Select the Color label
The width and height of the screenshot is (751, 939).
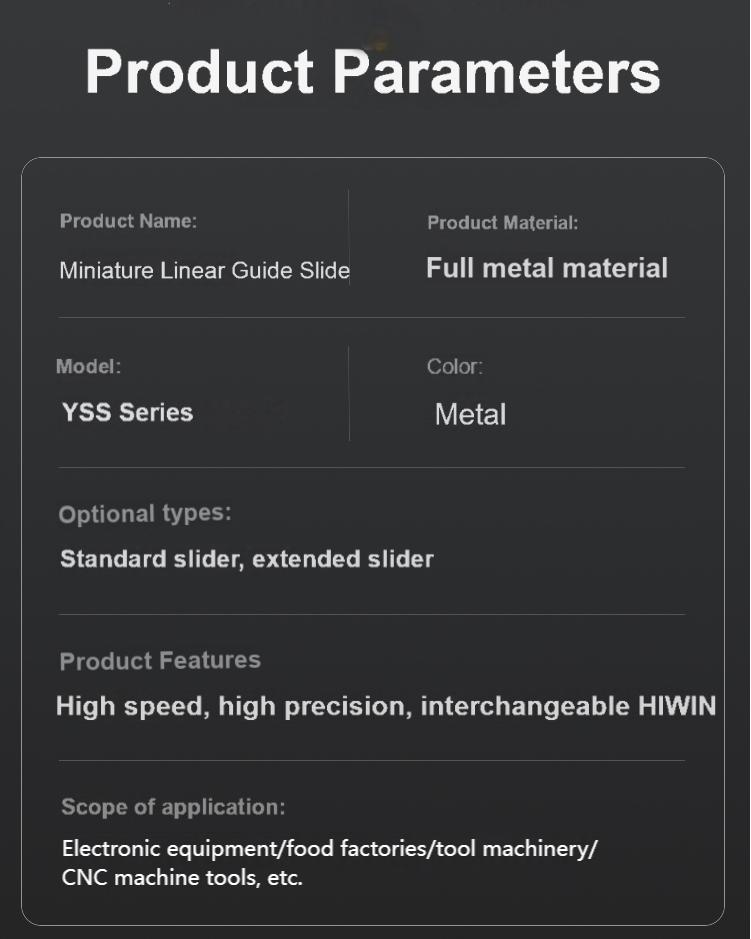pyautogui.click(x=455, y=366)
